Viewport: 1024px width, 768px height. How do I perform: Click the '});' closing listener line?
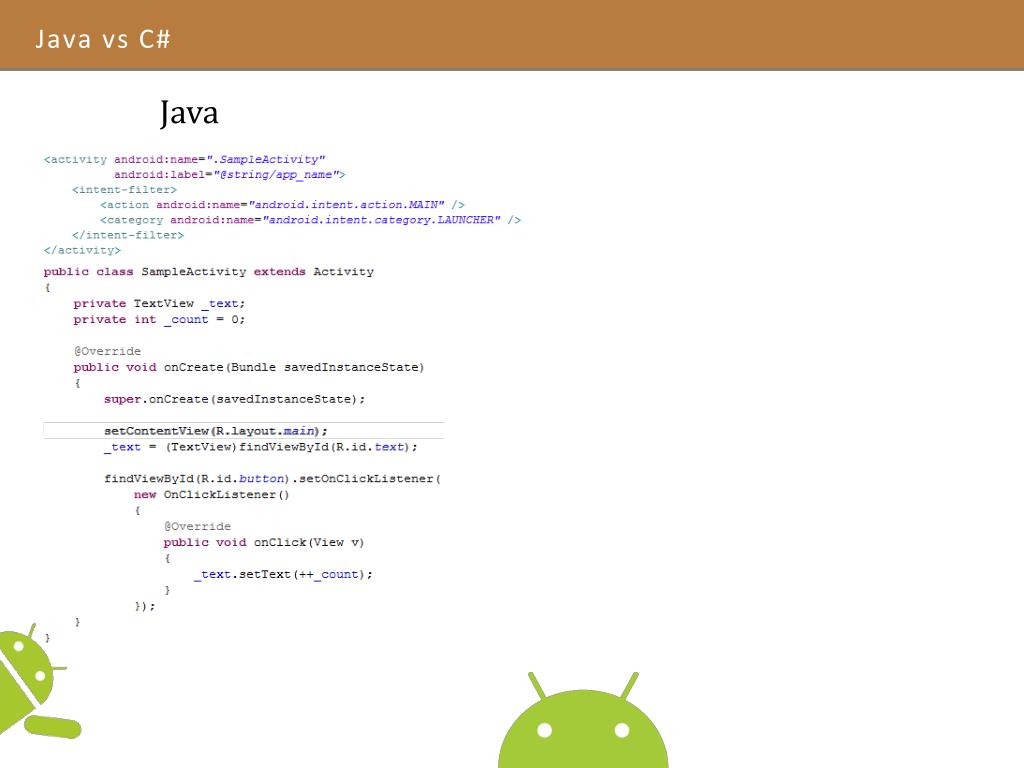point(145,607)
